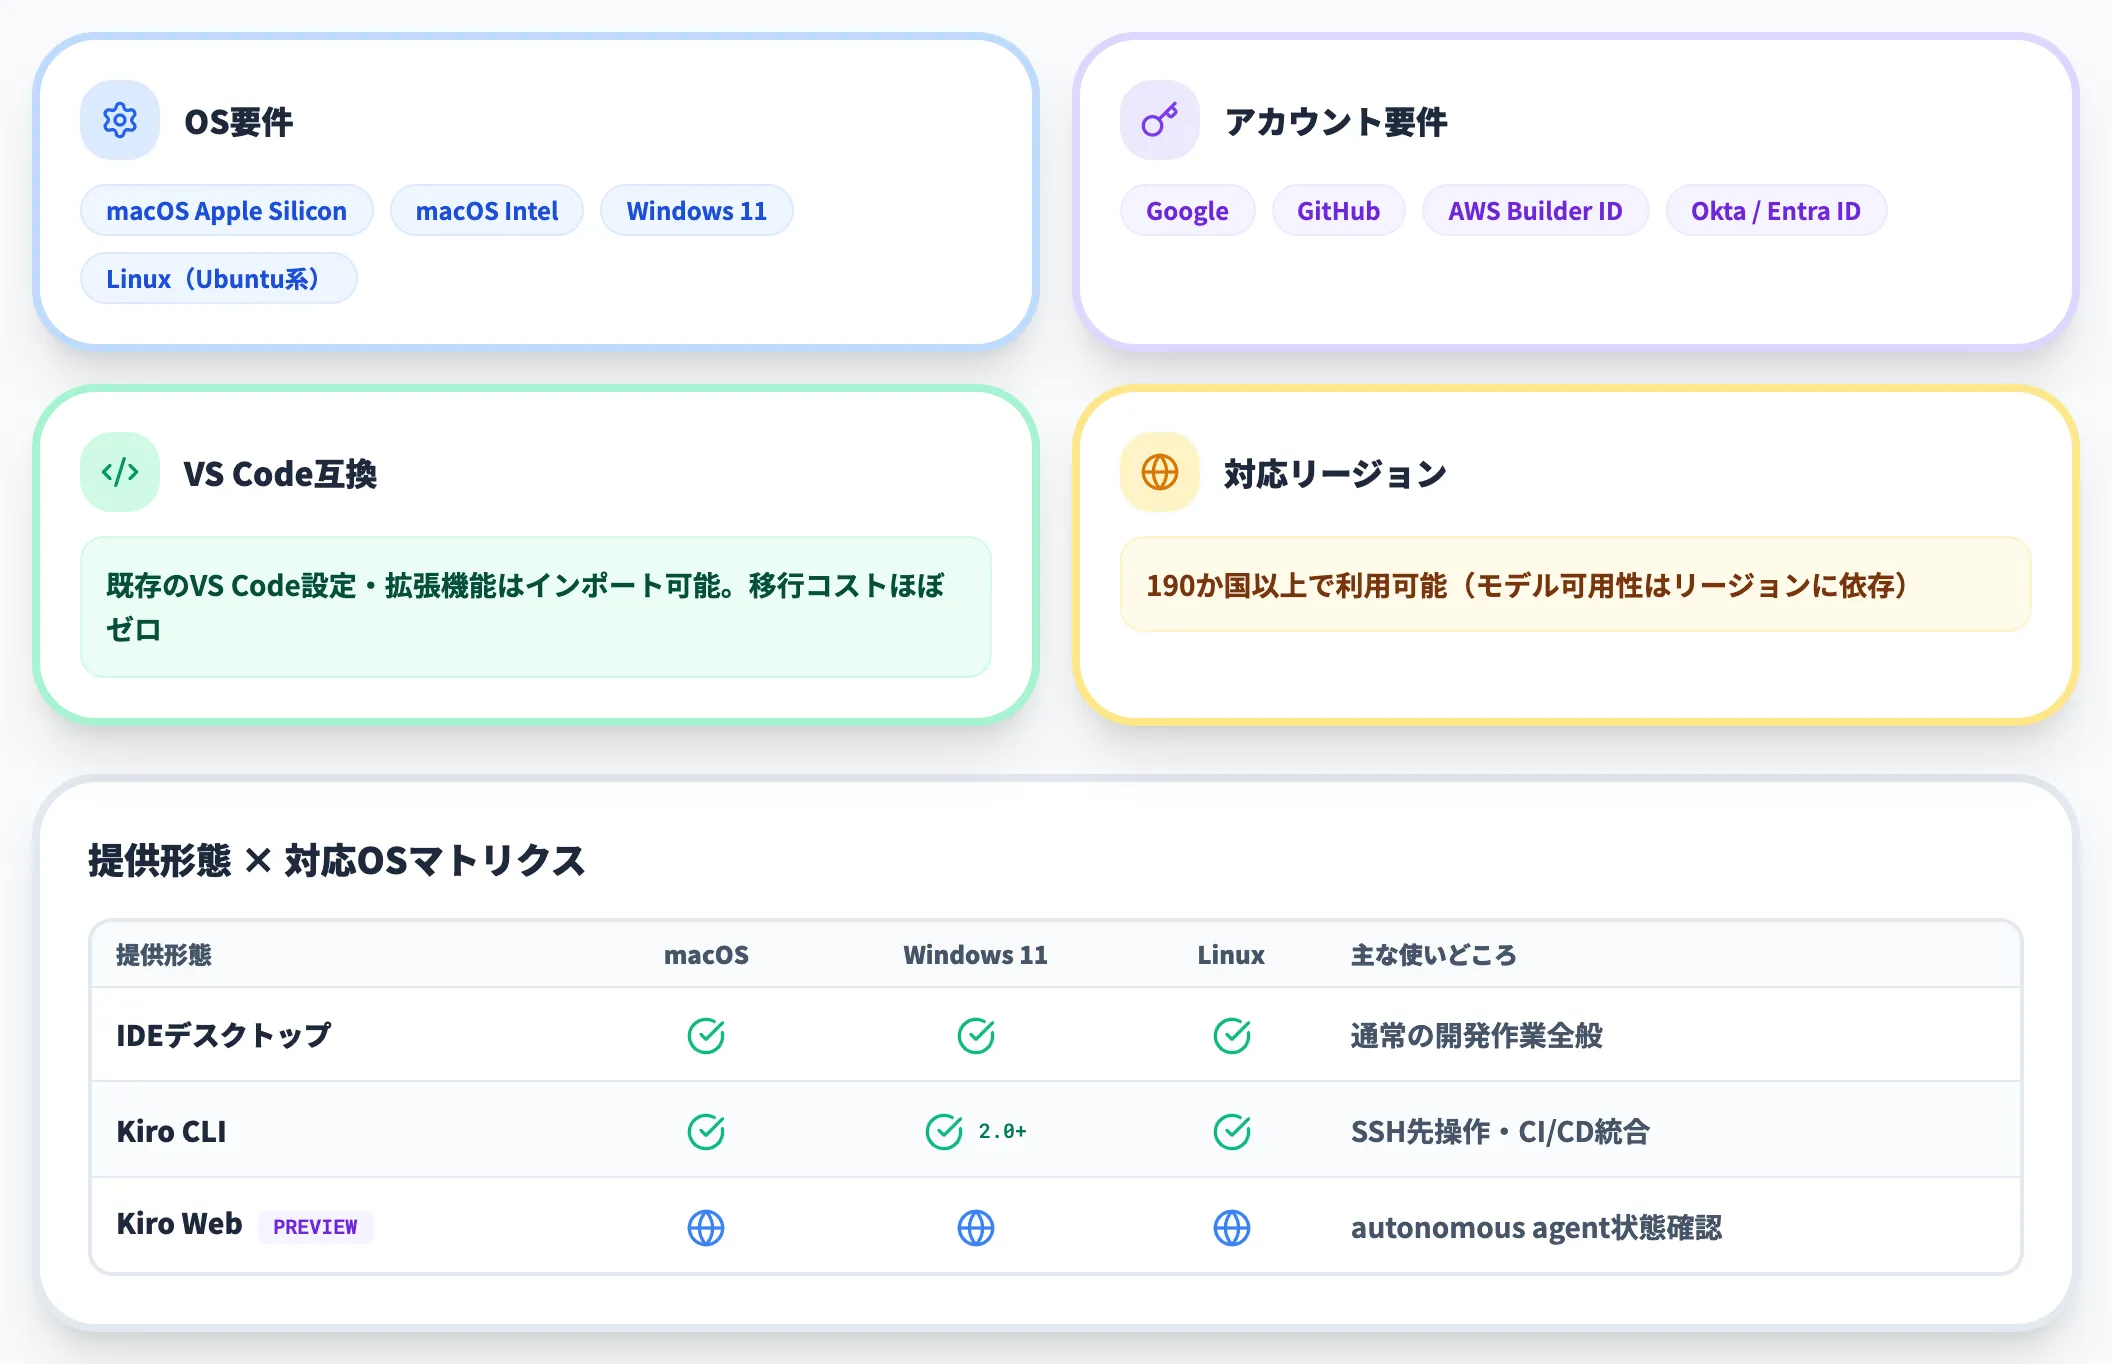The image size is (2112, 1364).
Task: Click the IDEデスクトップ row label
Action: pos(224,1035)
